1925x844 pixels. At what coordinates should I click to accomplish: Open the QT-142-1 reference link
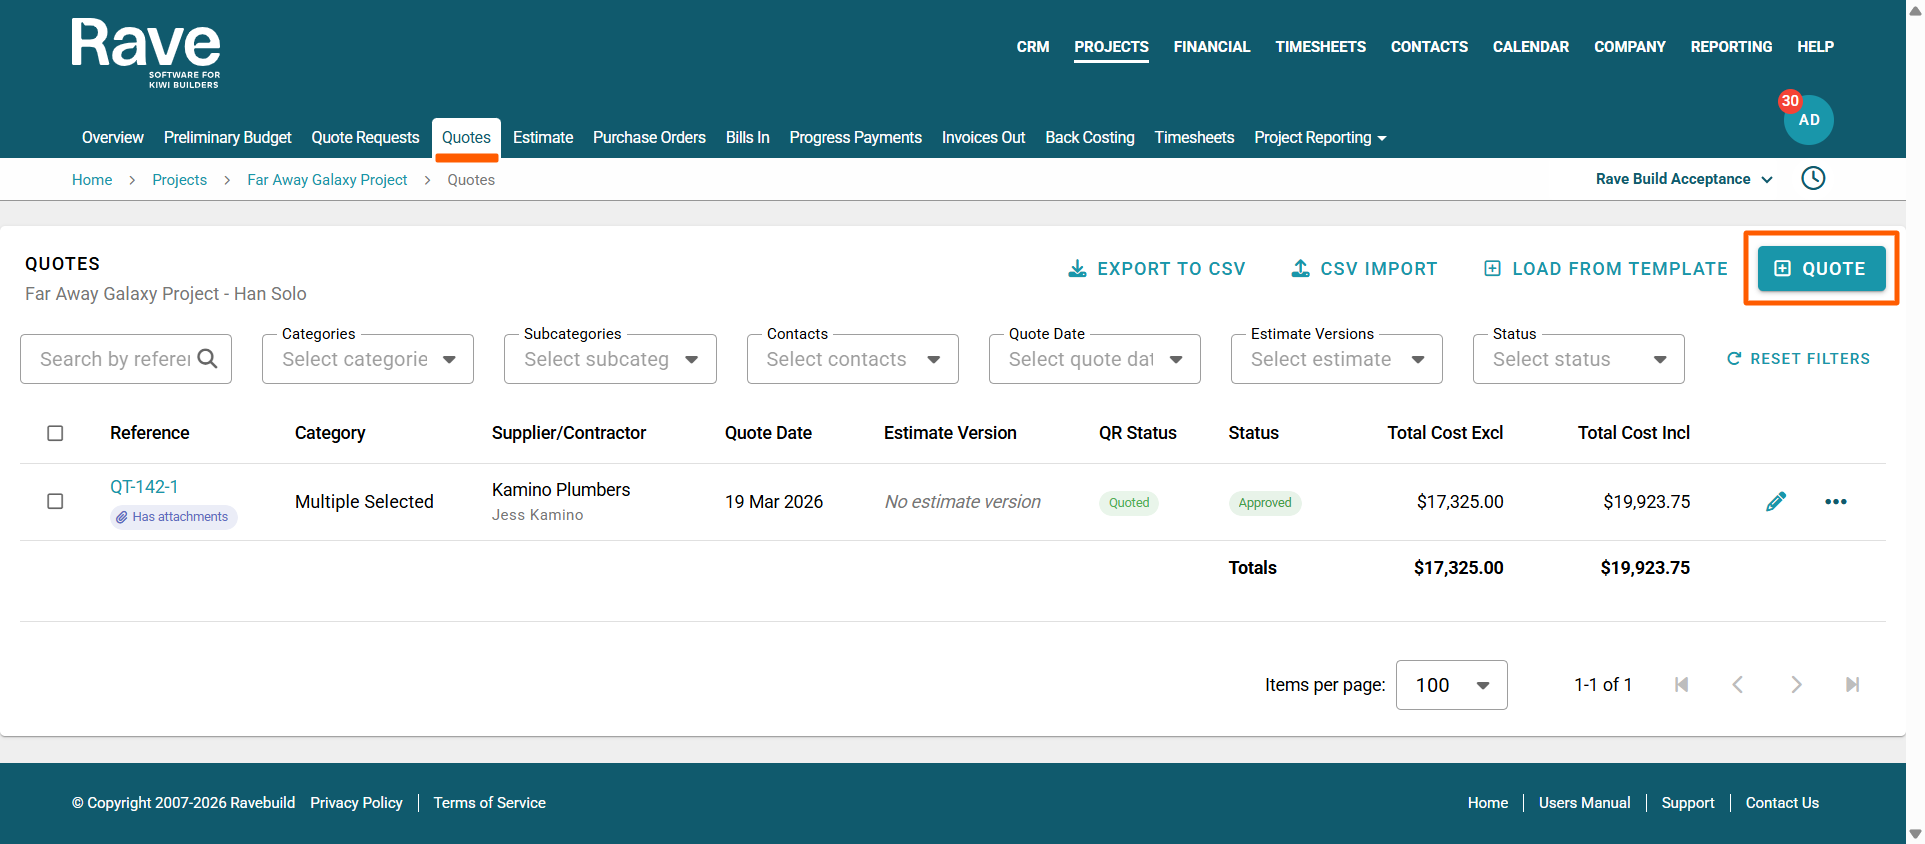point(144,487)
